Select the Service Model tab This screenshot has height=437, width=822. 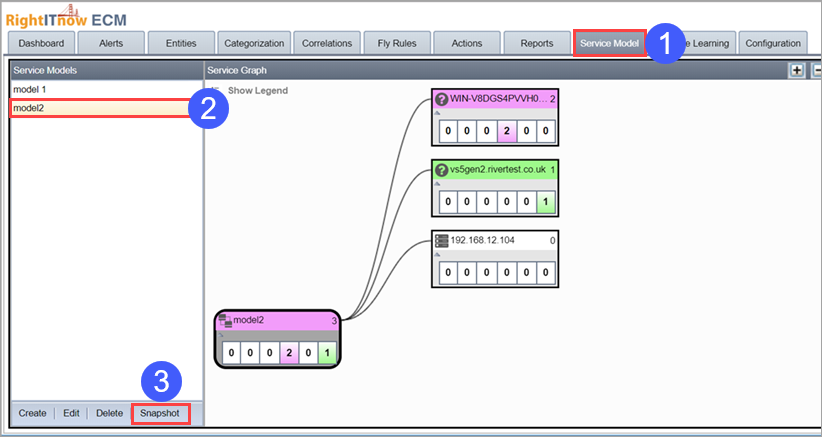609,43
